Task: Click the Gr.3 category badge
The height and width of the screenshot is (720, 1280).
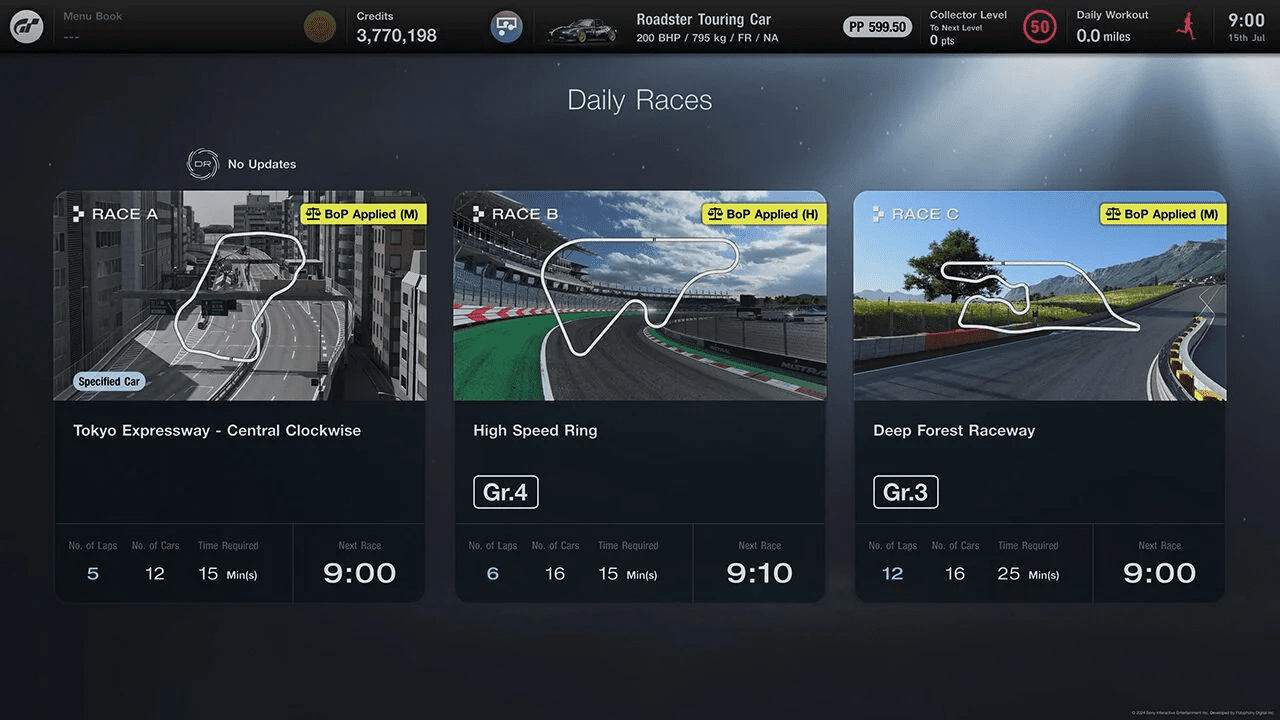Action: pos(906,492)
